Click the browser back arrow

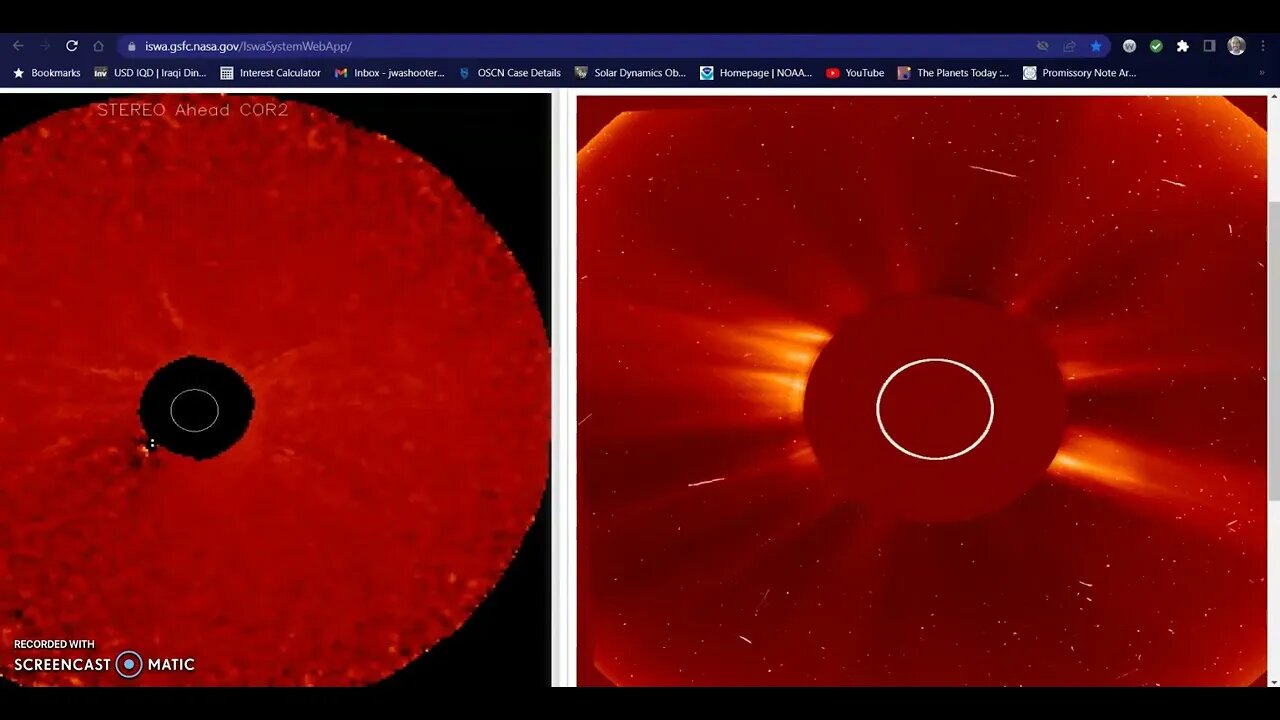pyautogui.click(x=18, y=46)
